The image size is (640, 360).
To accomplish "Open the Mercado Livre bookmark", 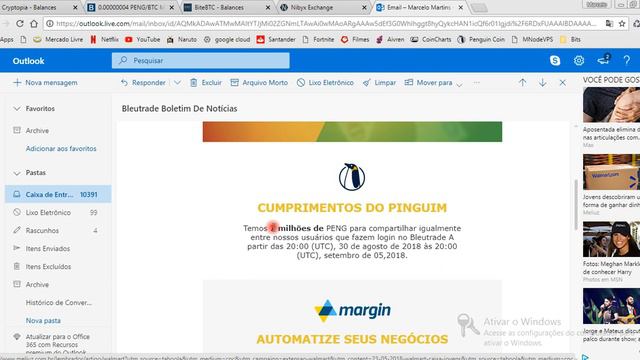I will [58, 39].
